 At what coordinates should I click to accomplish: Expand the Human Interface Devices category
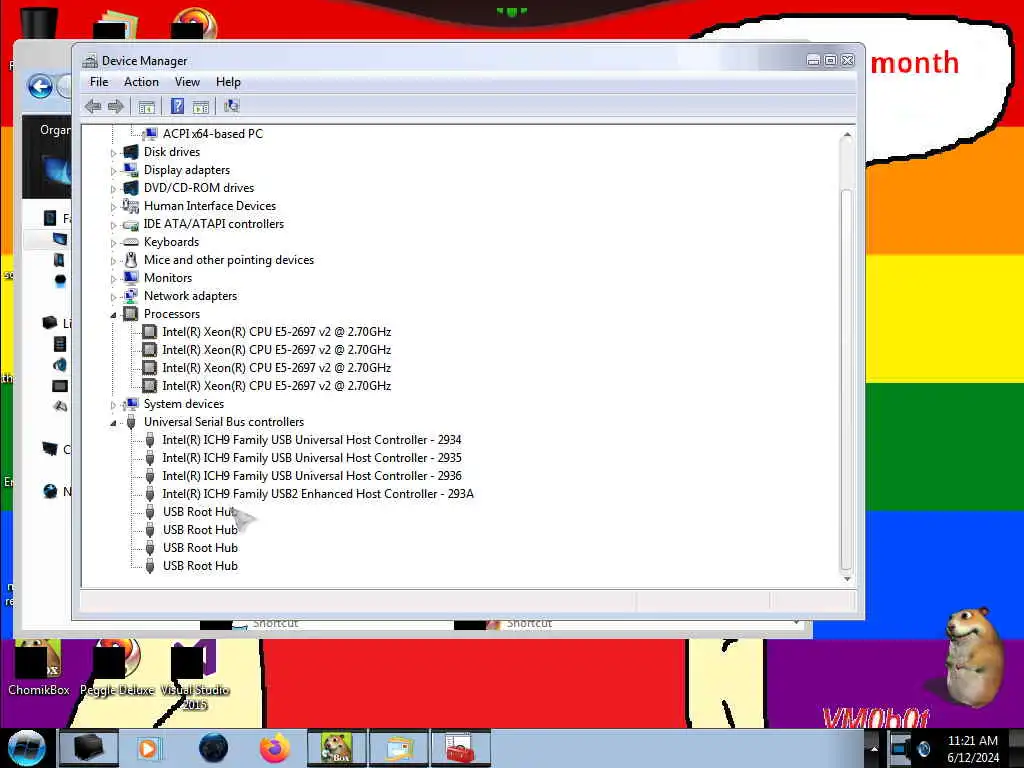(114, 207)
